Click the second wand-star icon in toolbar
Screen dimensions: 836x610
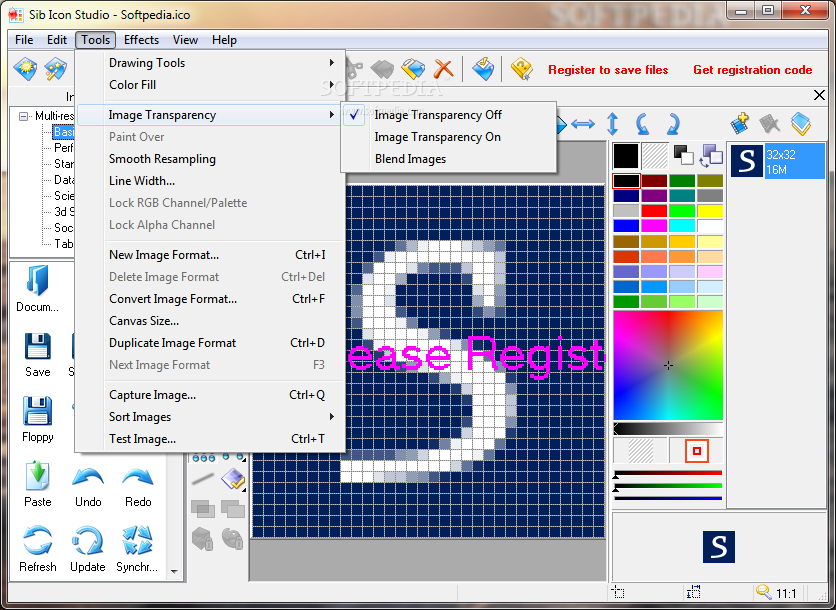(55, 69)
